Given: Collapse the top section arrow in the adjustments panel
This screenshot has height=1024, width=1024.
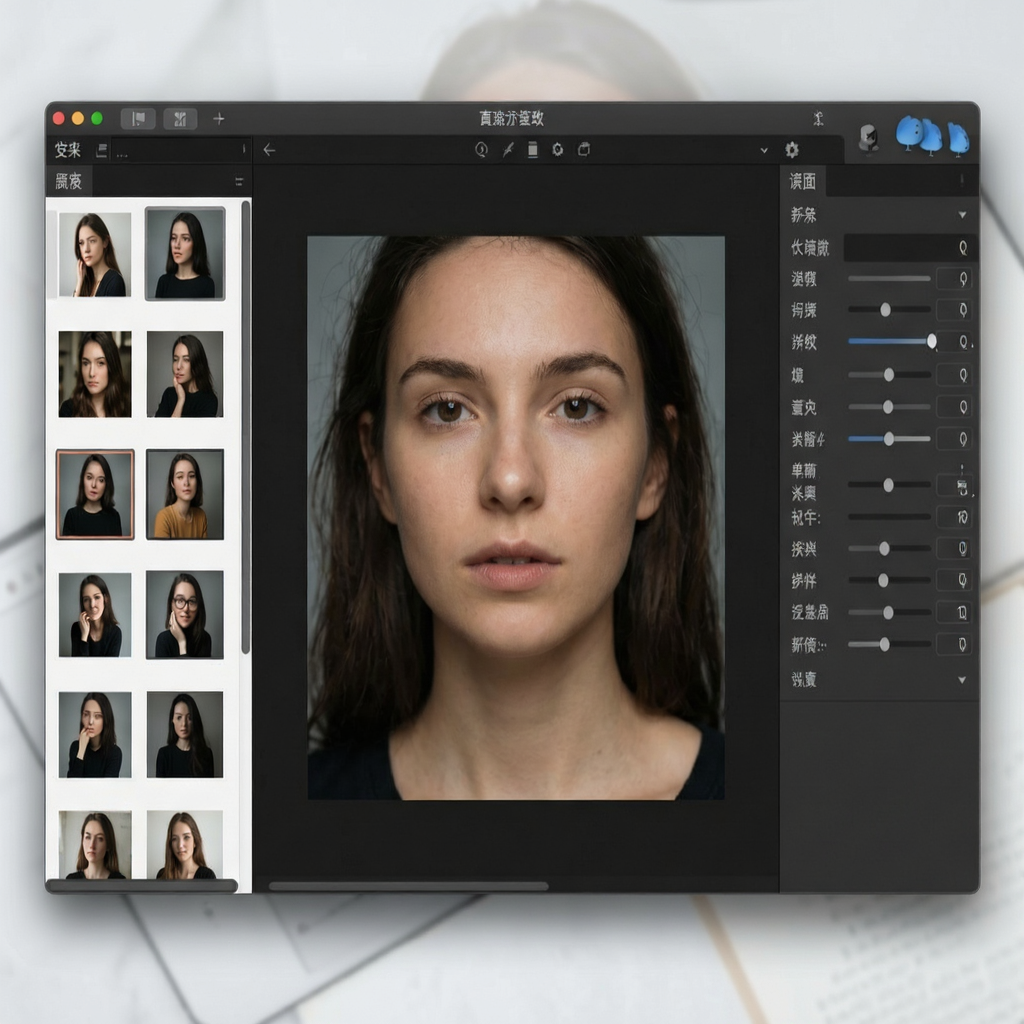Looking at the screenshot, I should 962,215.
